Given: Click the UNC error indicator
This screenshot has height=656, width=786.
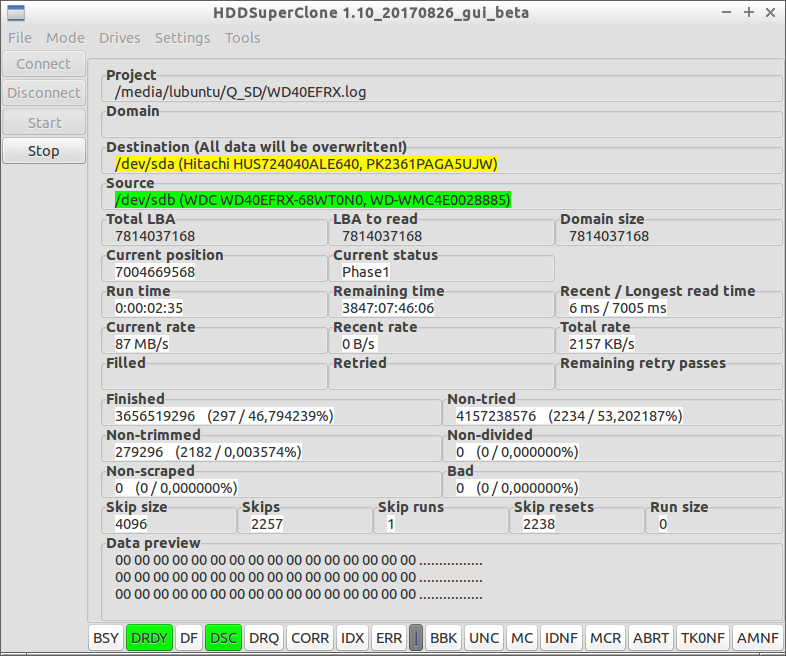Looking at the screenshot, I should 484,638.
